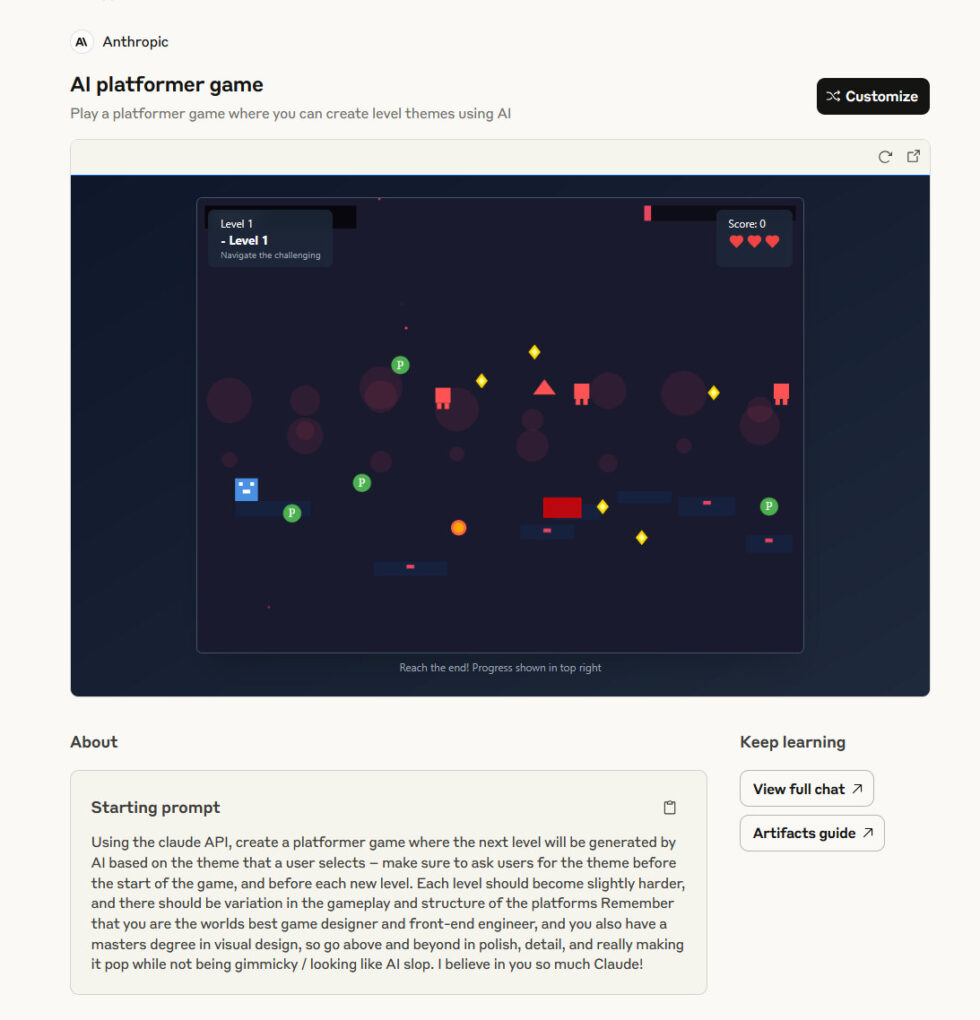
Task: Click the red triangle spike enemy
Action: point(544,388)
